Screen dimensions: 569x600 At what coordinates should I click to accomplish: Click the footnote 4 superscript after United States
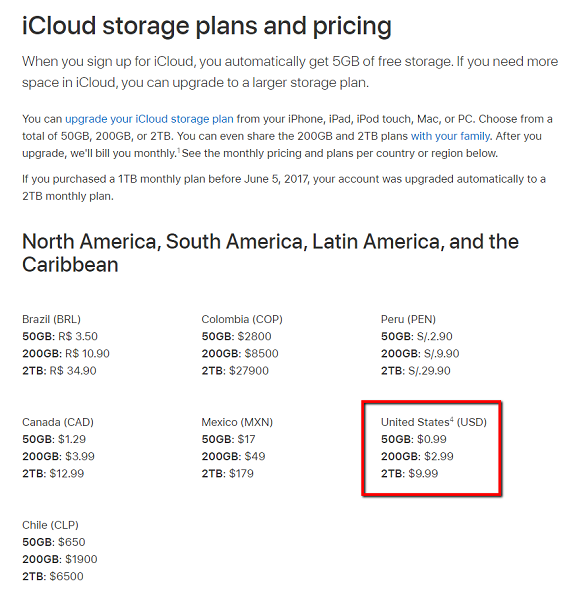click(x=452, y=419)
